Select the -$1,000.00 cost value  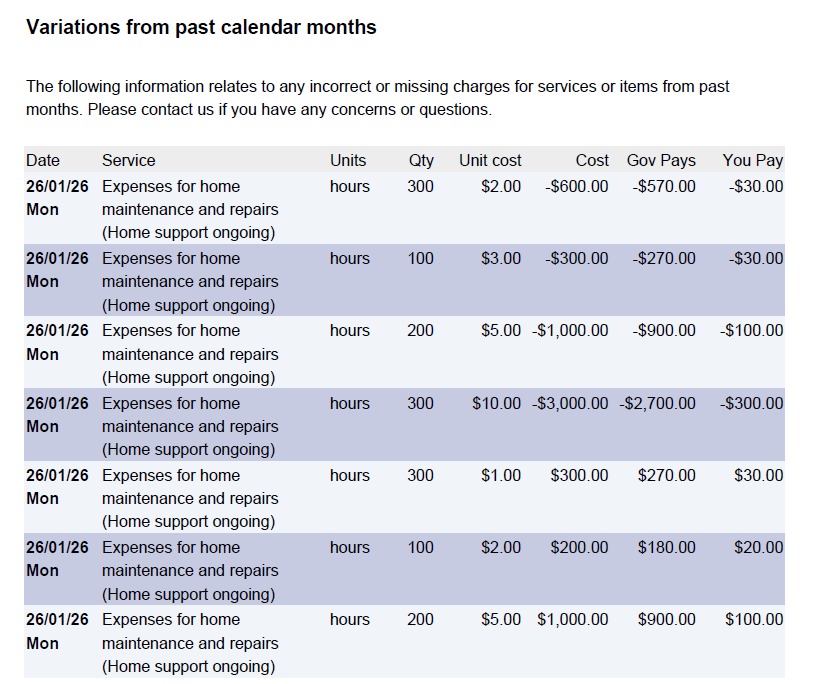571,330
